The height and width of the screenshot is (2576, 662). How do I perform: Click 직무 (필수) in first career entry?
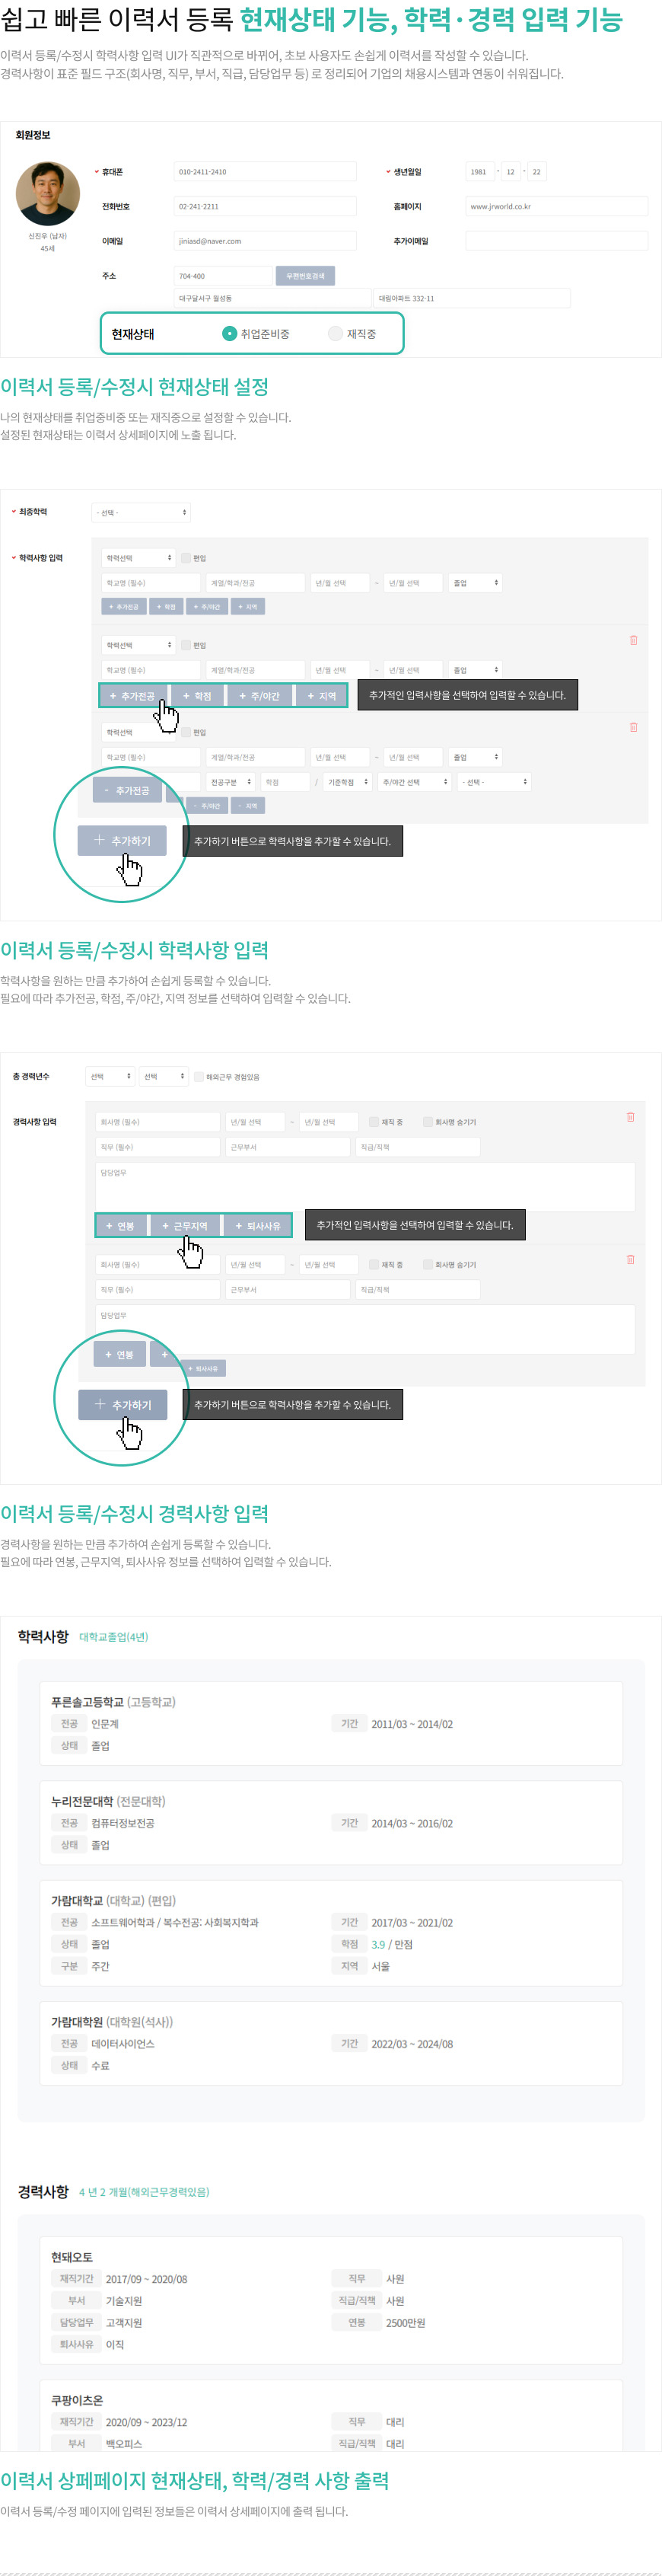coord(158,1147)
